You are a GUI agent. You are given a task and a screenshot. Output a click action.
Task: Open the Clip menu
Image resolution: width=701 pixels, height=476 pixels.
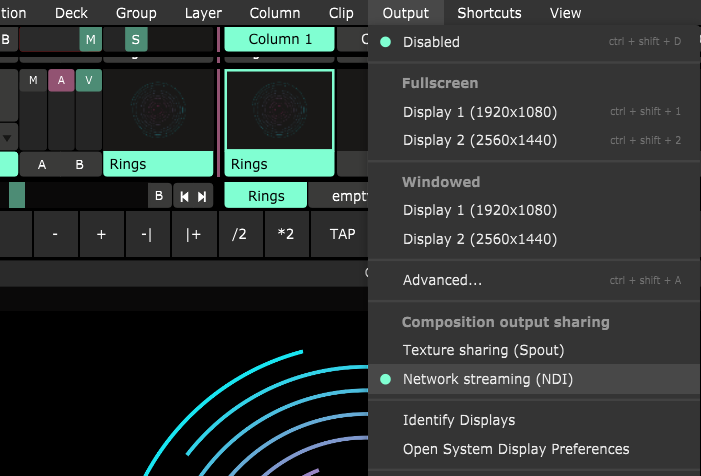click(x=341, y=13)
